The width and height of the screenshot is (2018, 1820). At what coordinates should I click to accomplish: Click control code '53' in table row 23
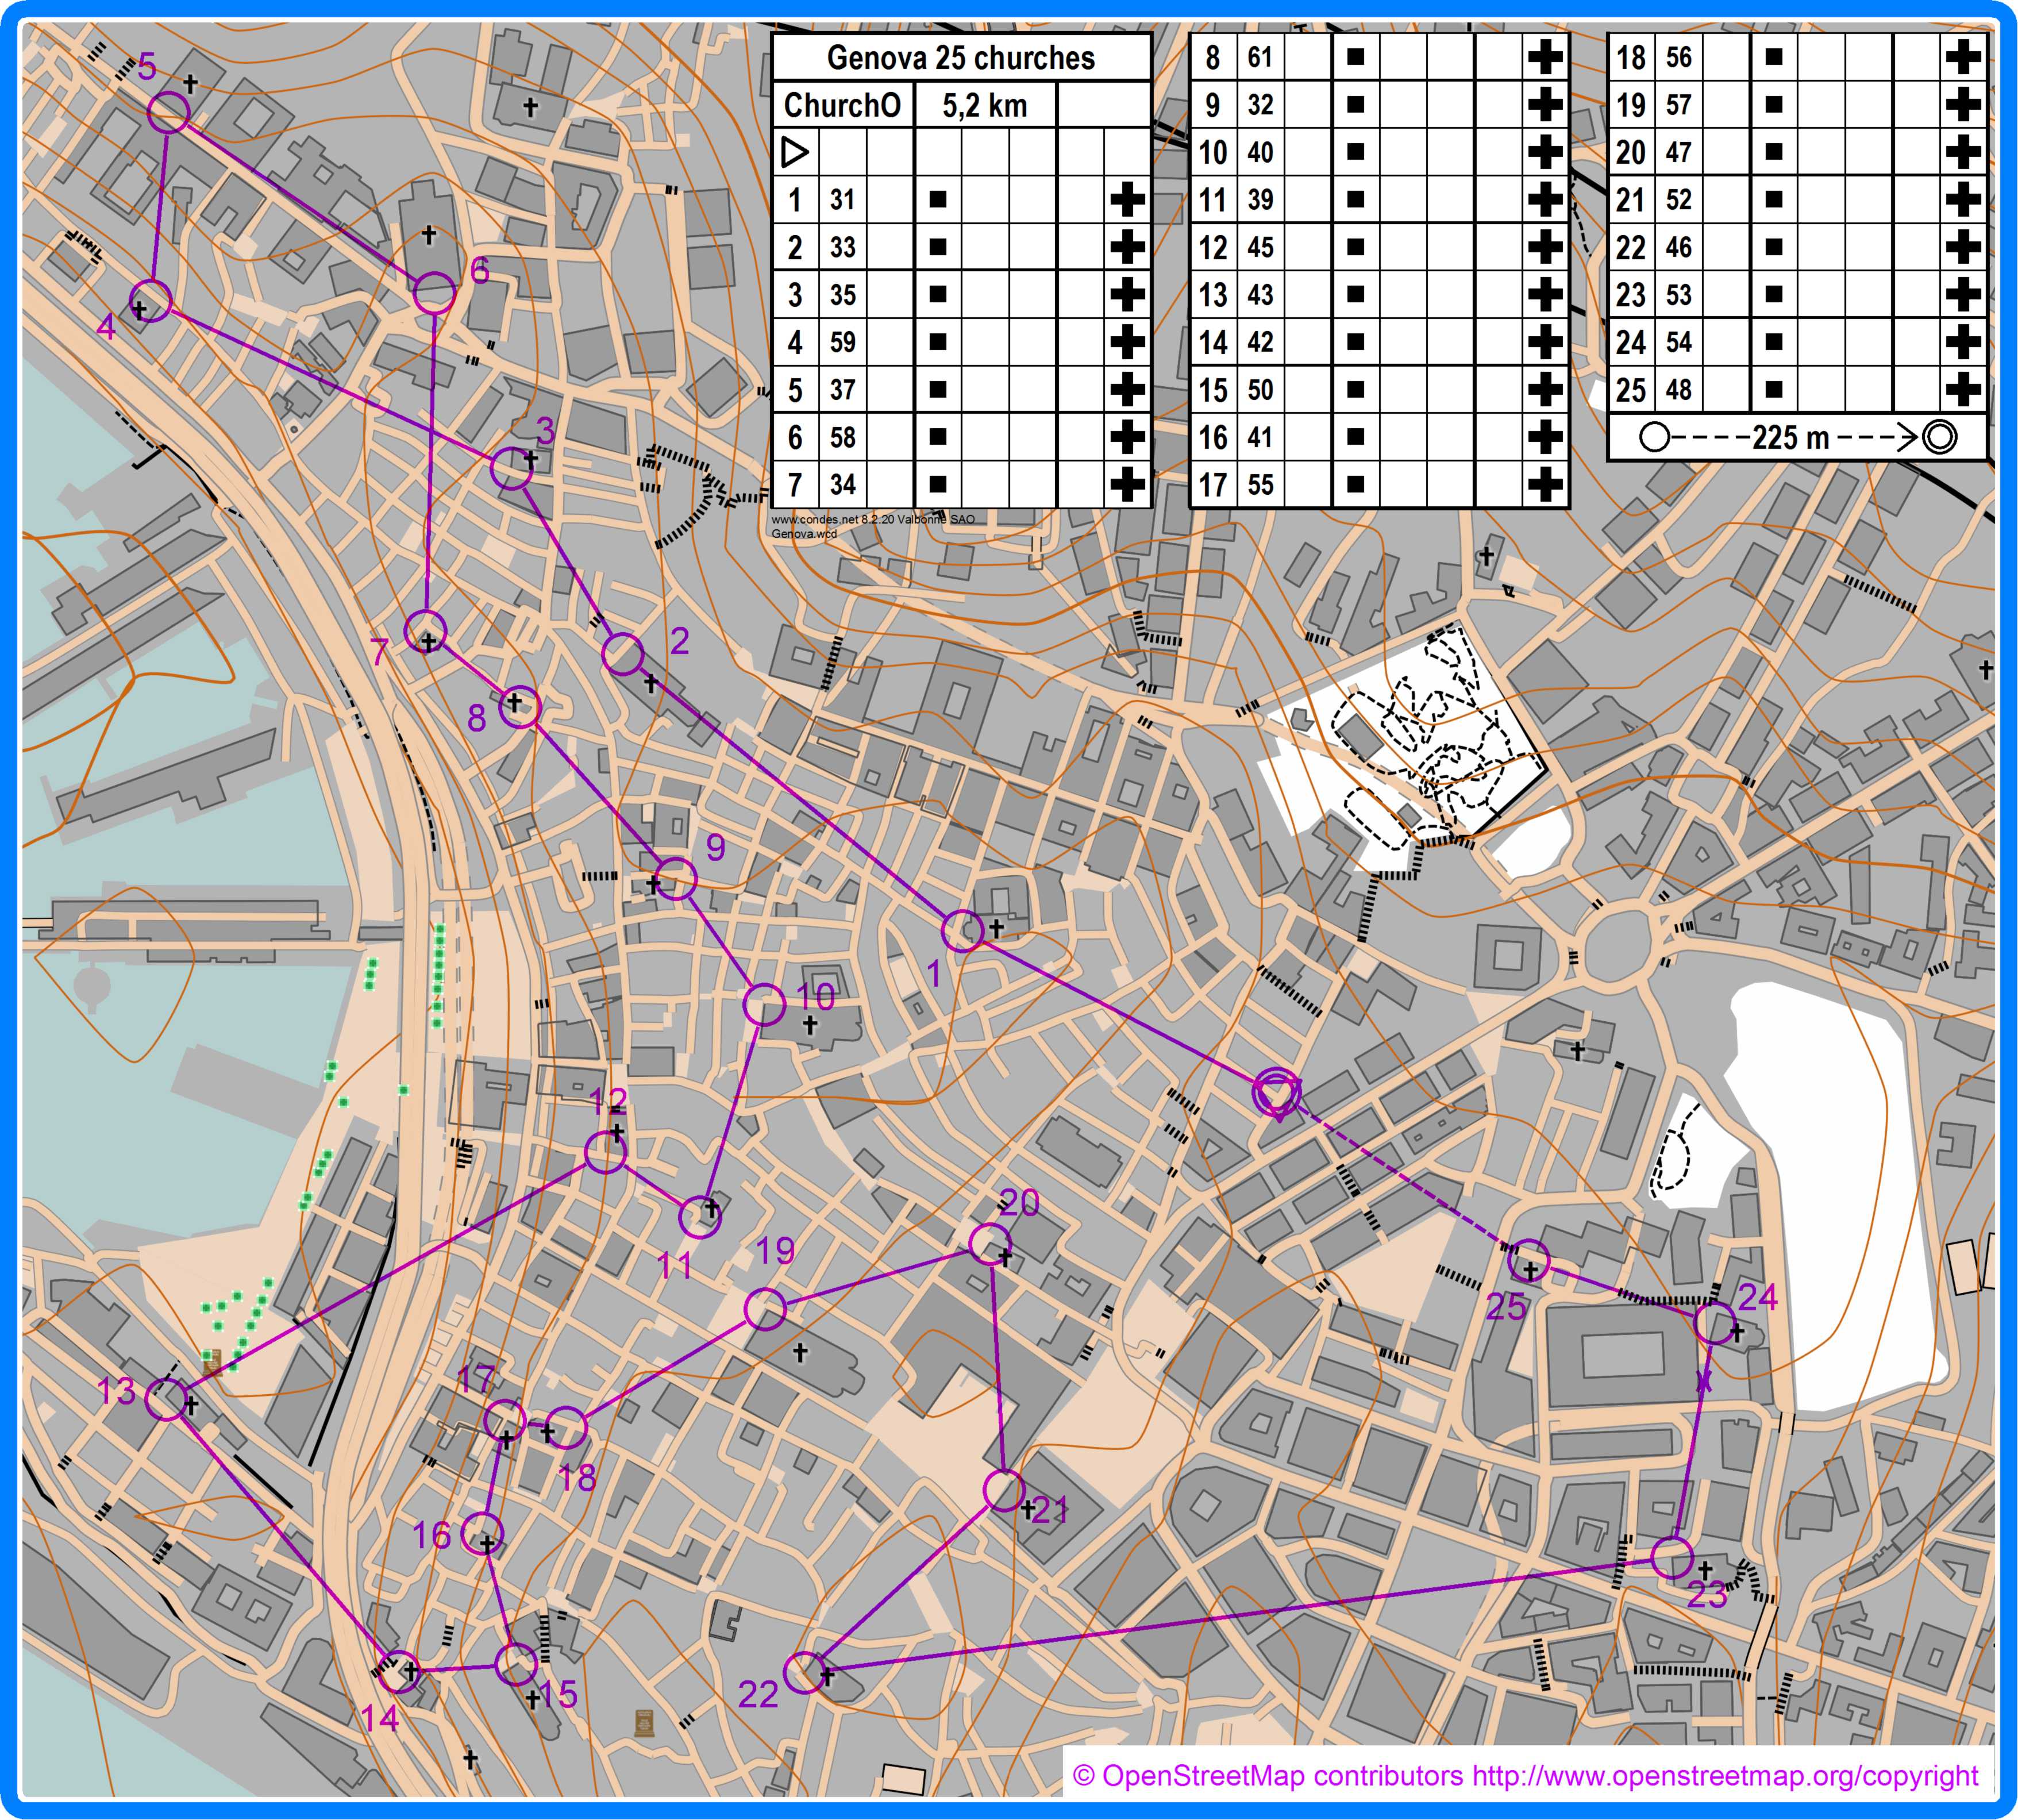point(1678,295)
